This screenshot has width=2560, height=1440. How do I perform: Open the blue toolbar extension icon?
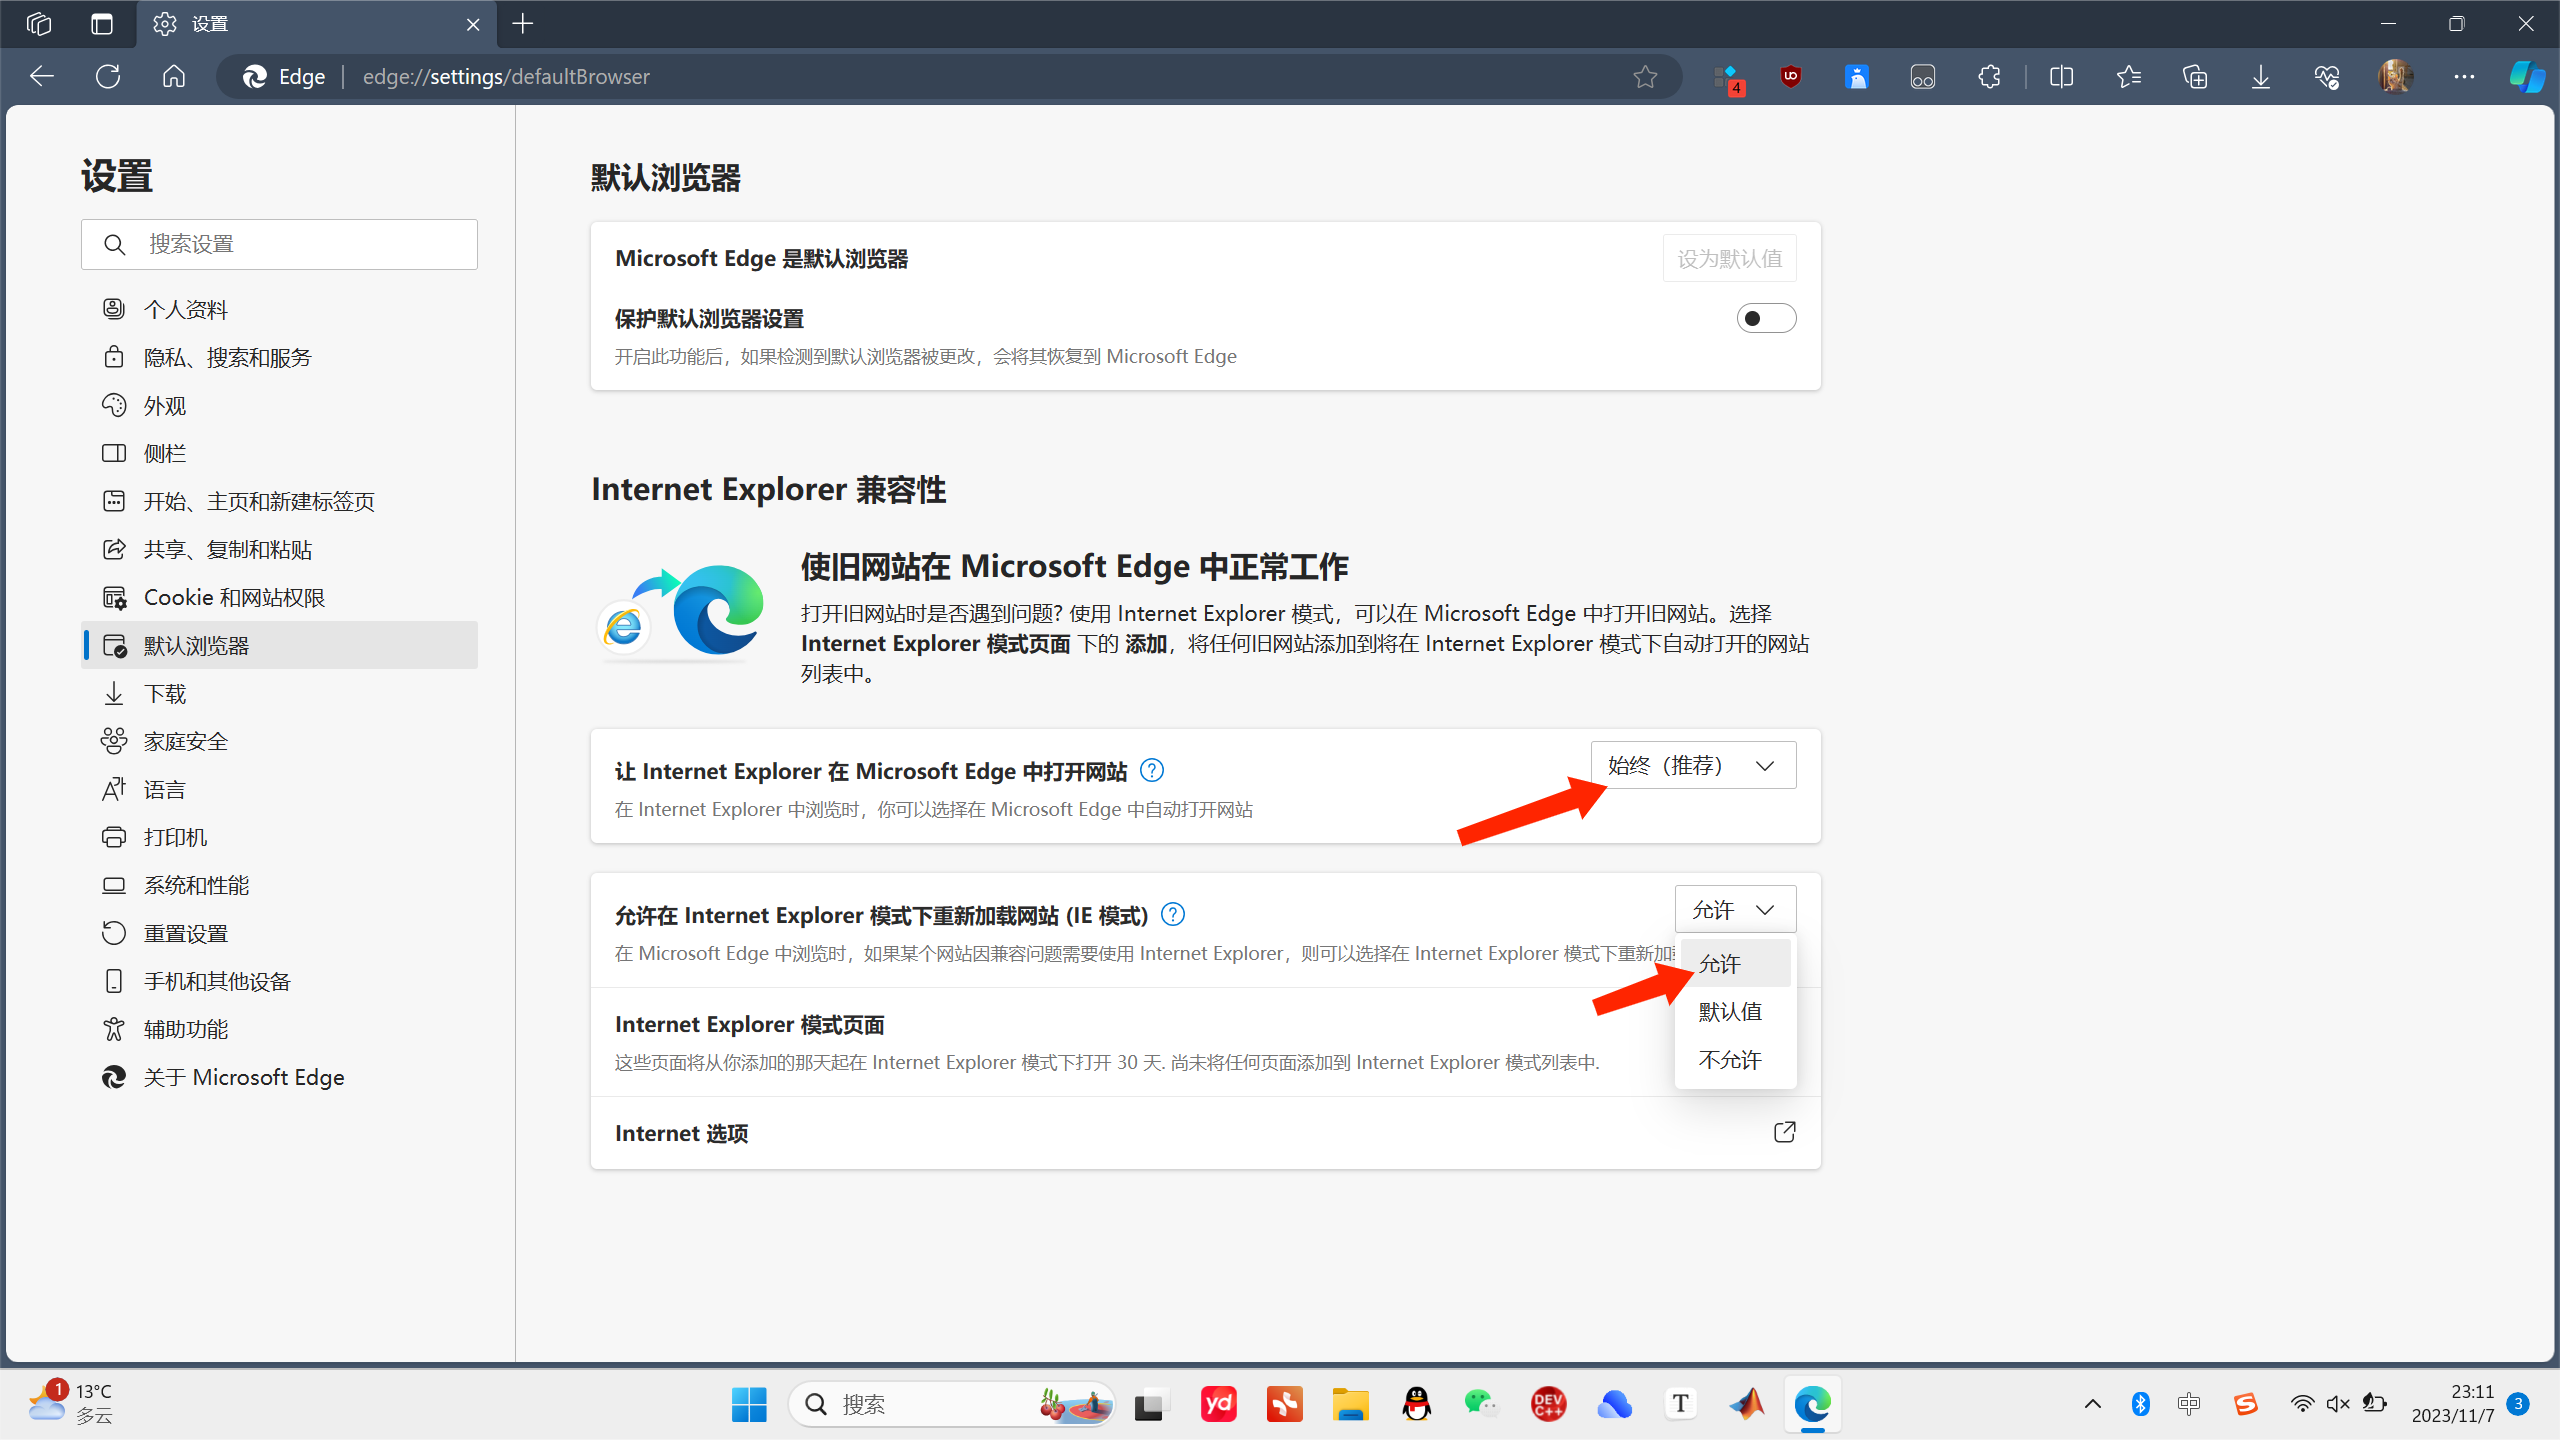click(x=1857, y=77)
